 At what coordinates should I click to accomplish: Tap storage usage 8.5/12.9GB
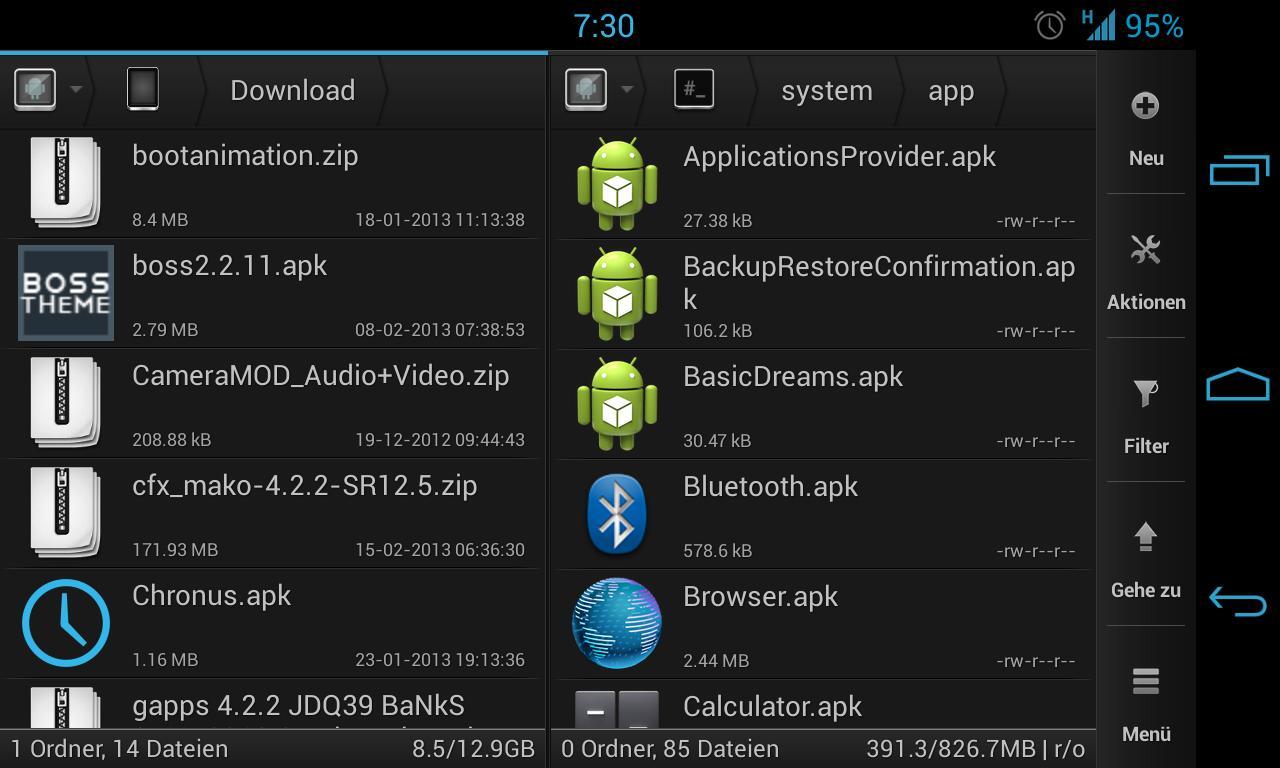[x=473, y=749]
